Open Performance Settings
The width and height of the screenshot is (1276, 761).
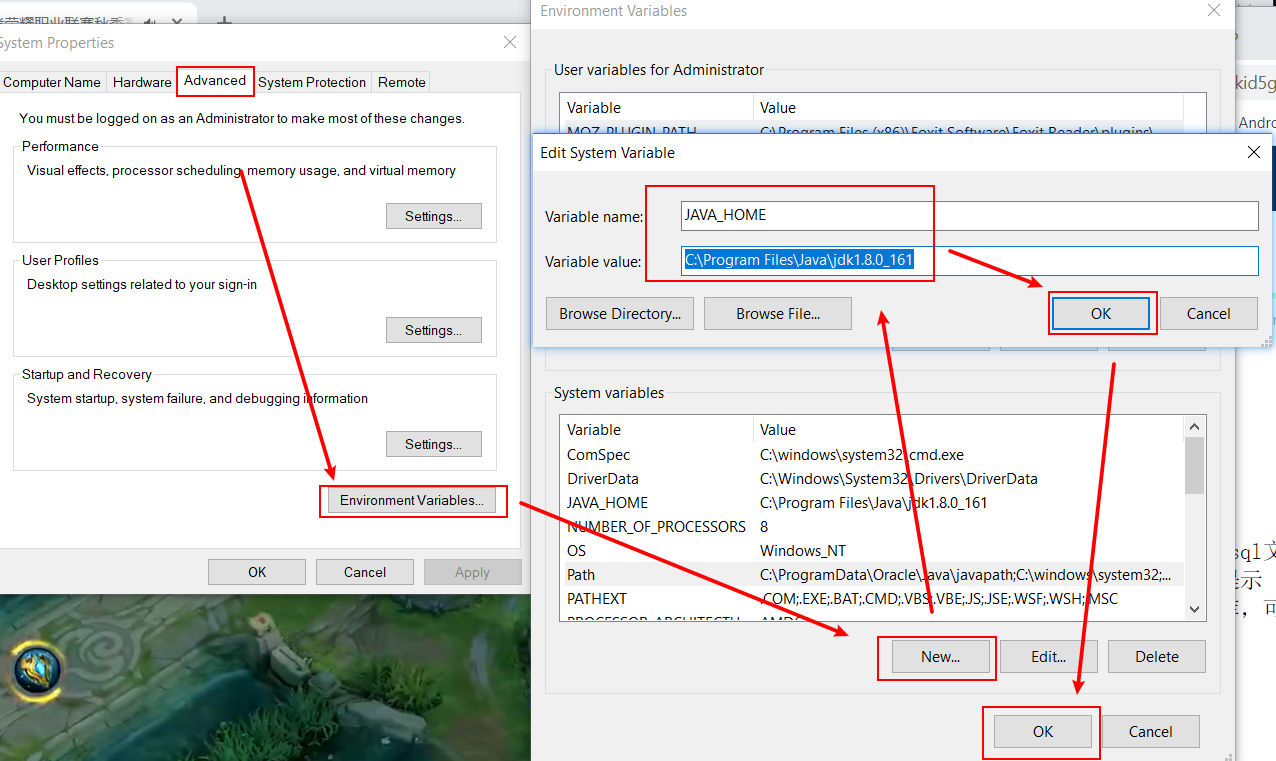(433, 216)
